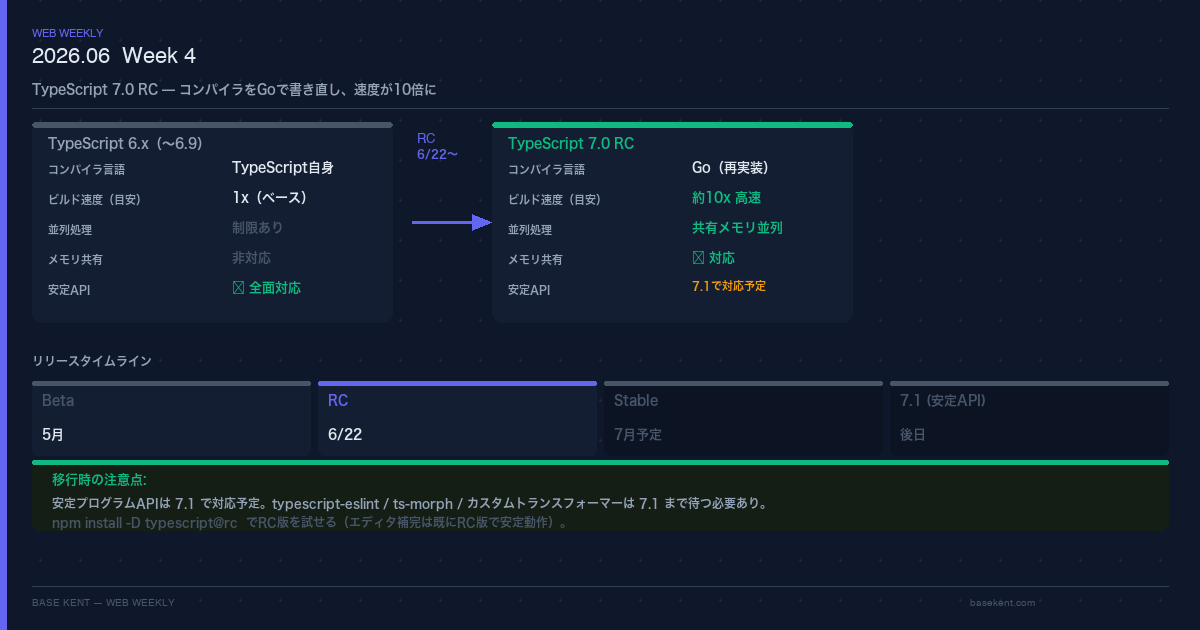1200x630 pixels.
Task: Click '並列処理' label in TypeScript 7.0 RC card
Action: 530,230
